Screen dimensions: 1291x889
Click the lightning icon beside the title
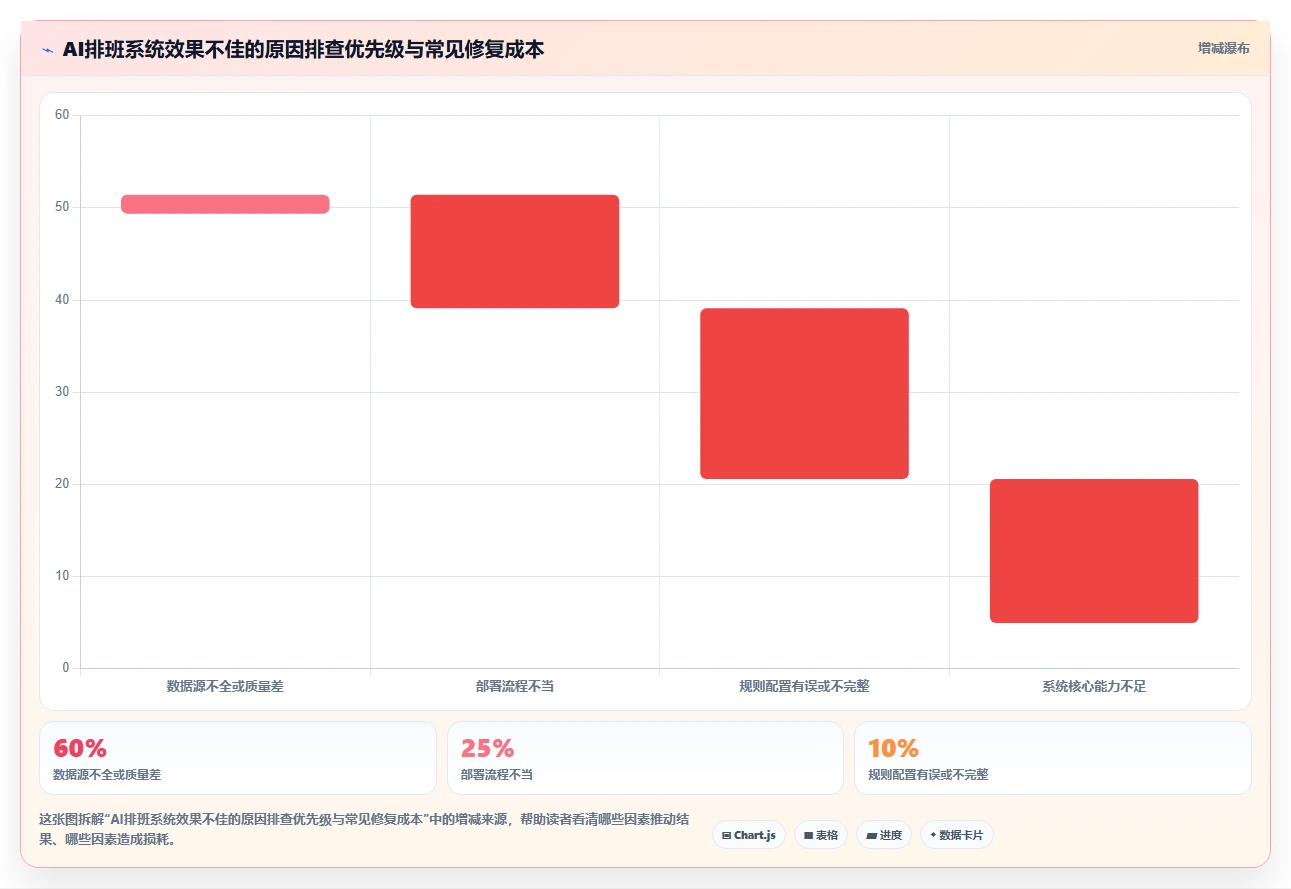47,50
